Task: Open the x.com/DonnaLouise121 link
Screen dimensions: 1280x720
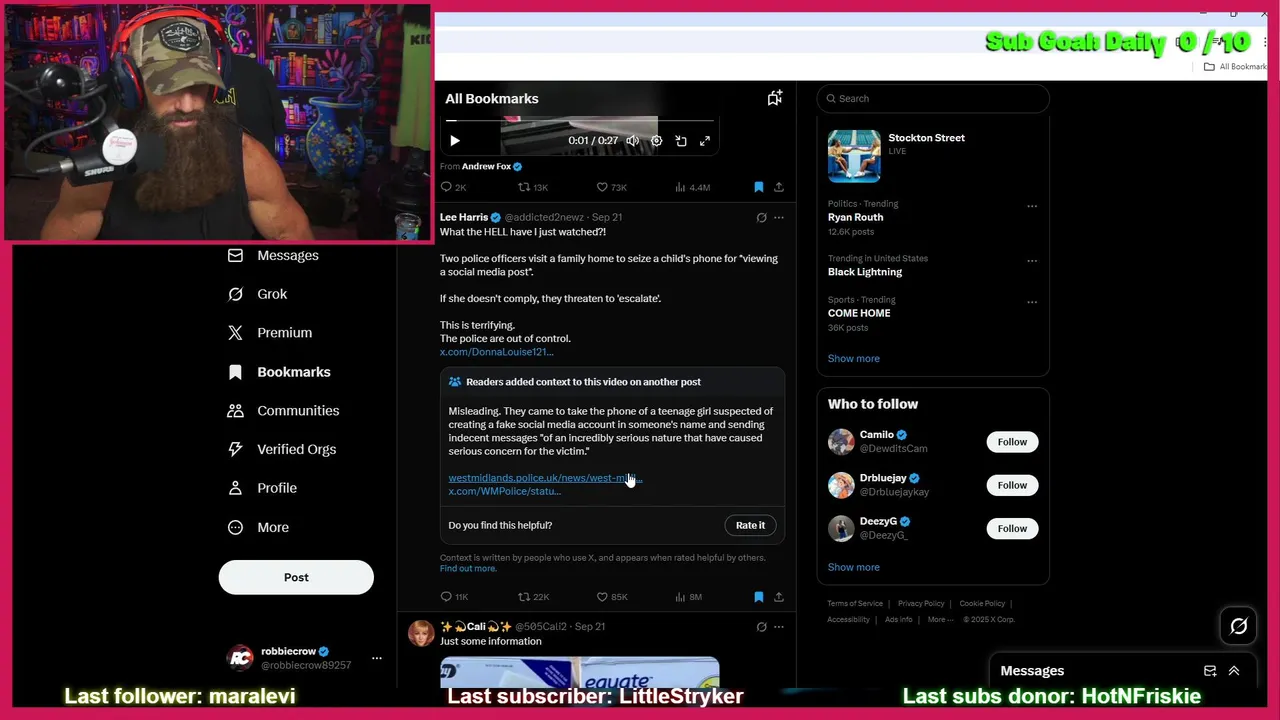Action: click(x=496, y=352)
